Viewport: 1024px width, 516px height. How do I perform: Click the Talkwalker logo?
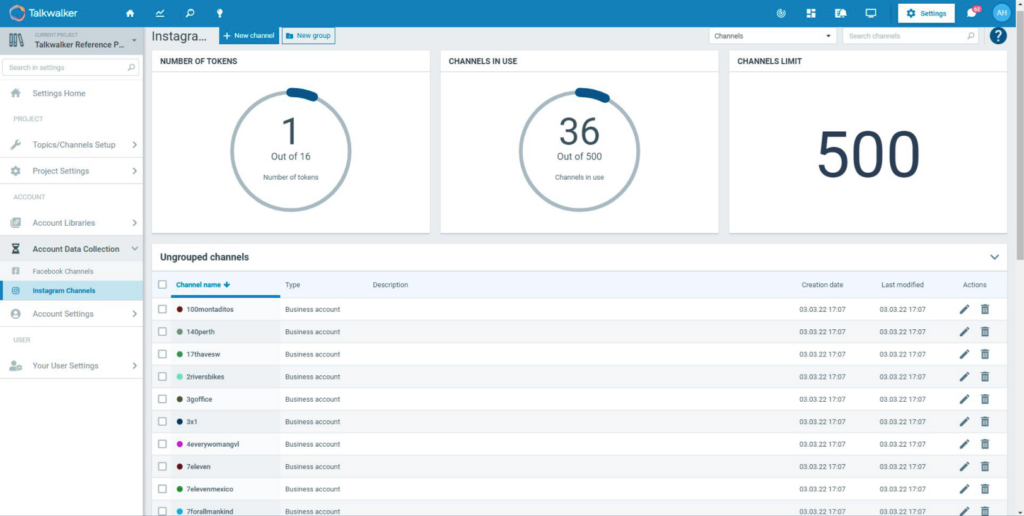(x=43, y=12)
